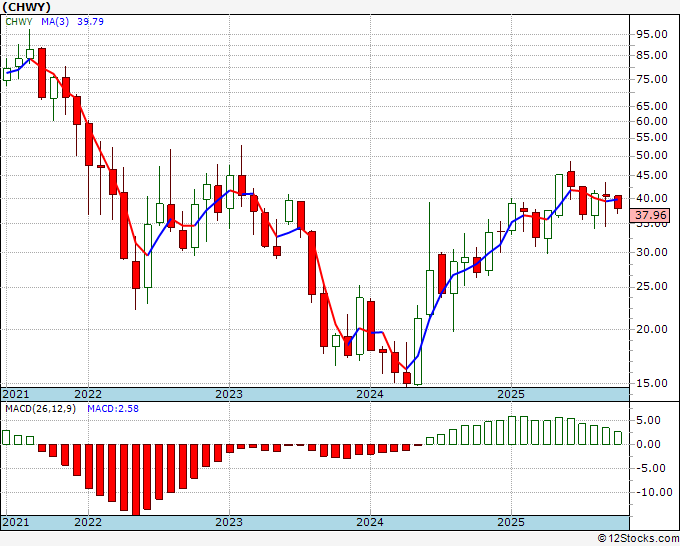The width and height of the screenshot is (680, 546).
Task: Click the 75.00 price axis label
Action: [651, 79]
